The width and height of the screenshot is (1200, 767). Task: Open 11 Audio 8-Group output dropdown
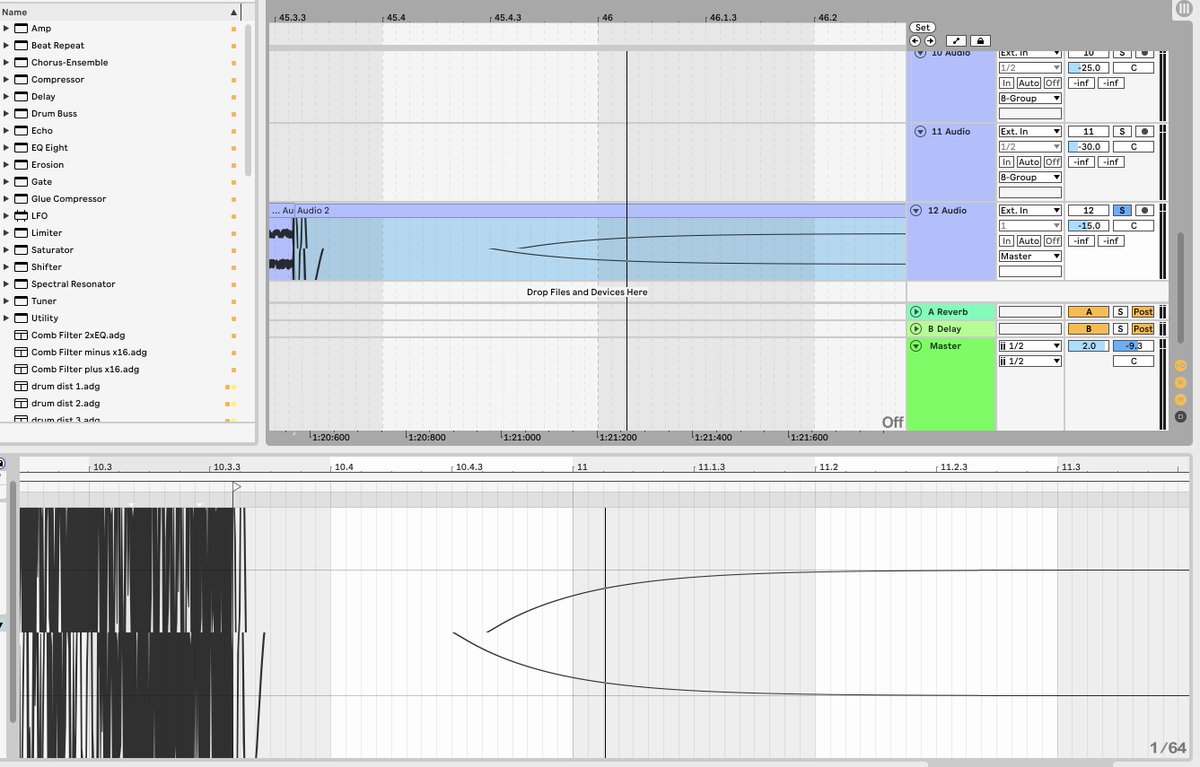click(x=1030, y=177)
